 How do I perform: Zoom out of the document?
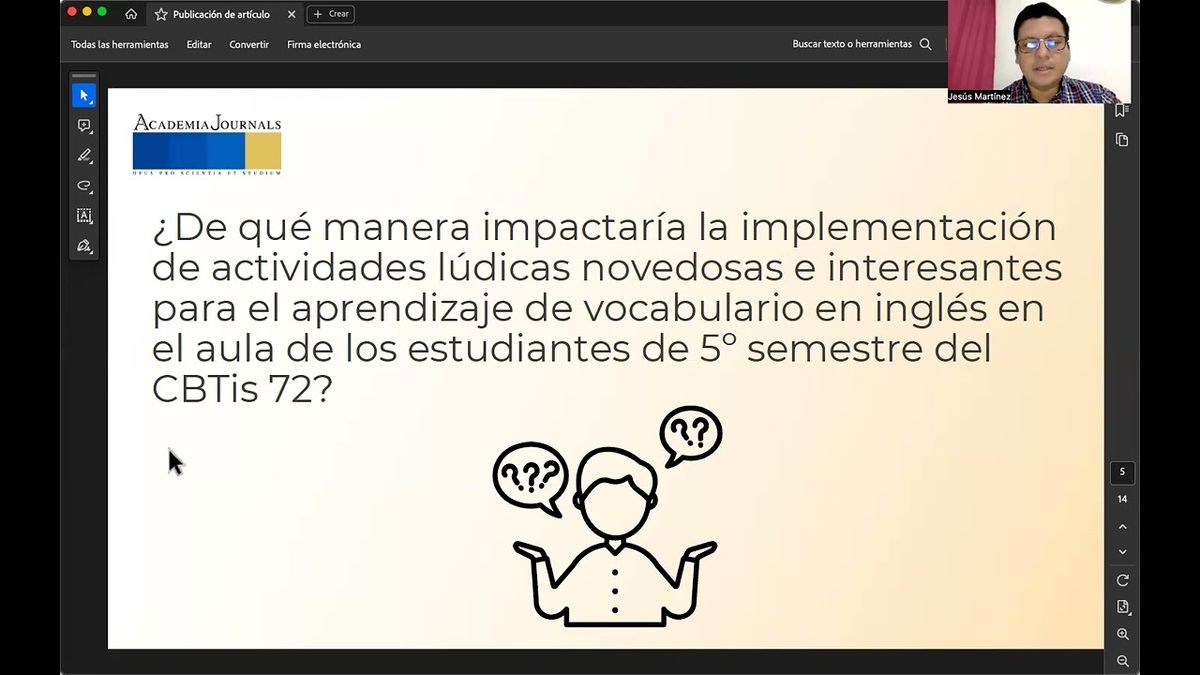pyautogui.click(x=1122, y=661)
